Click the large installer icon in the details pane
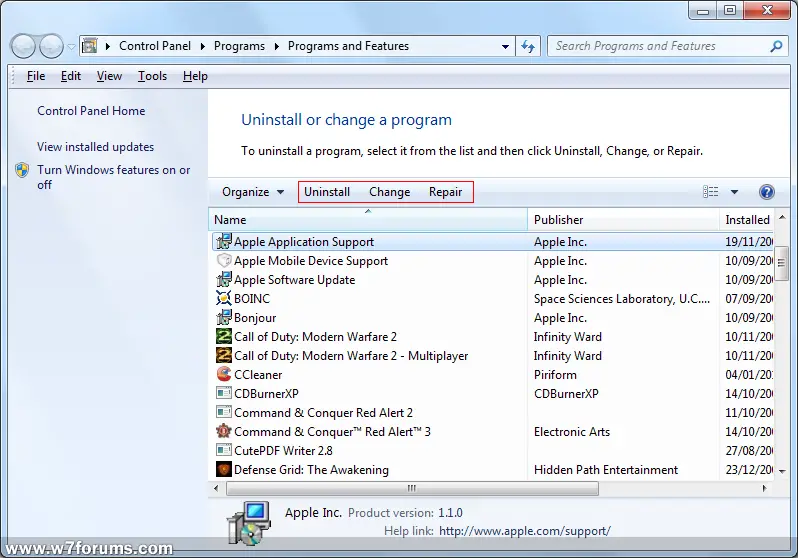798x558 pixels. (249, 522)
